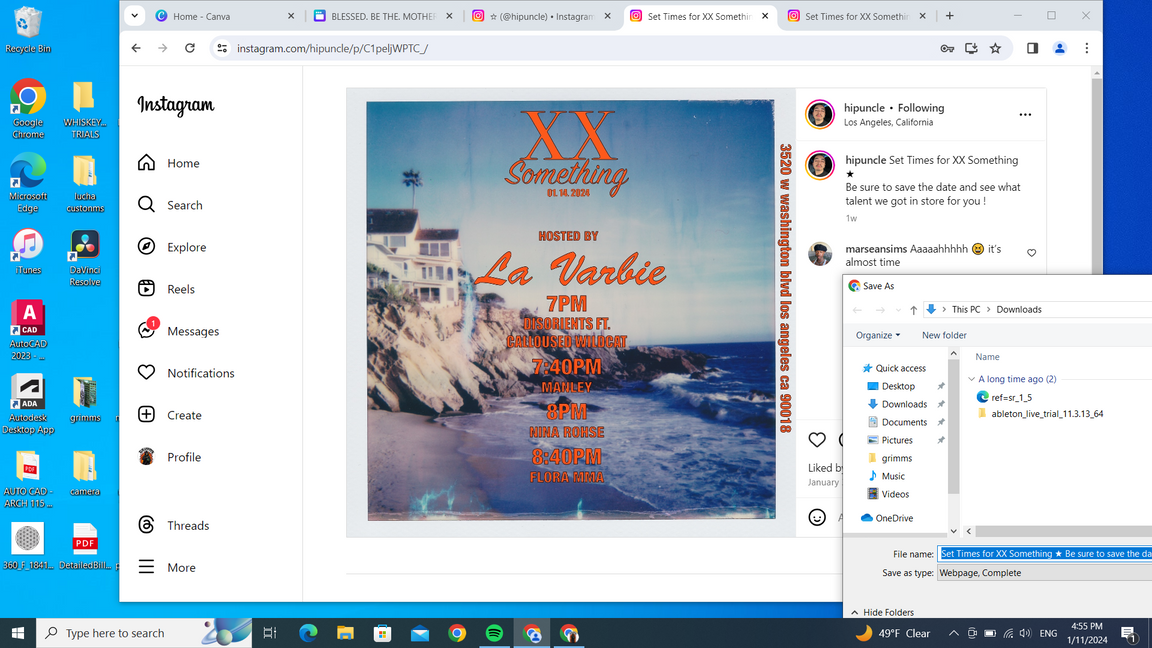Open the Organize dropdown in Save As
Viewport: 1152px width, 648px height.
click(878, 335)
